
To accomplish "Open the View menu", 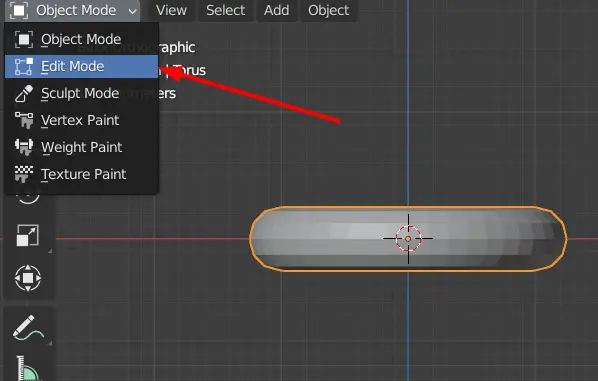I will click(171, 10).
